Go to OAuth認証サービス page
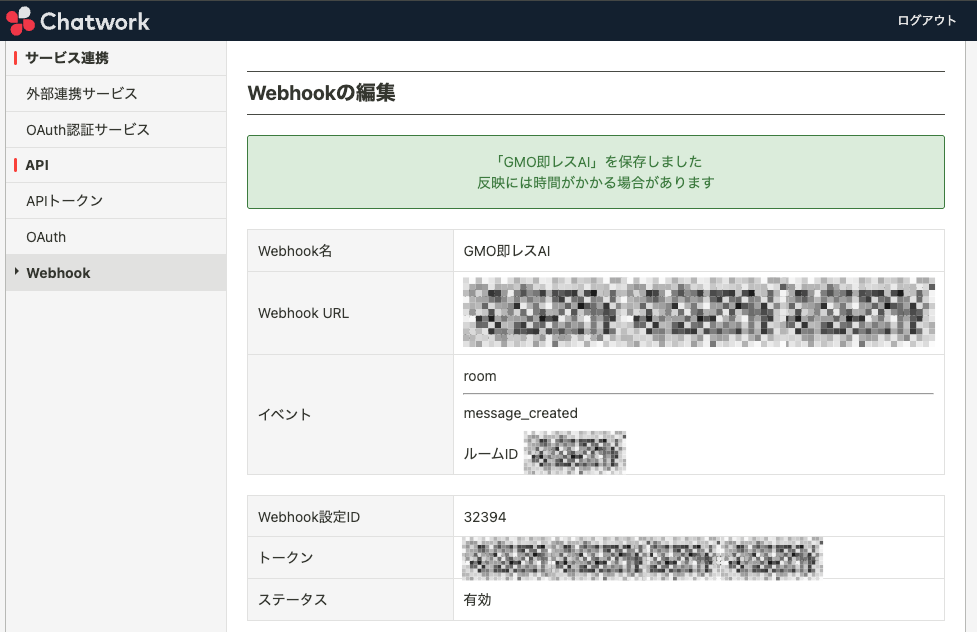Image resolution: width=977 pixels, height=632 pixels. tap(88, 130)
